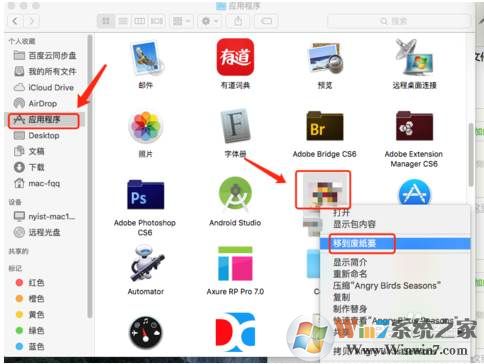Image resolution: width=484 pixels, height=364 pixels.
Task: Open the Photos app icon
Action: coord(146,127)
